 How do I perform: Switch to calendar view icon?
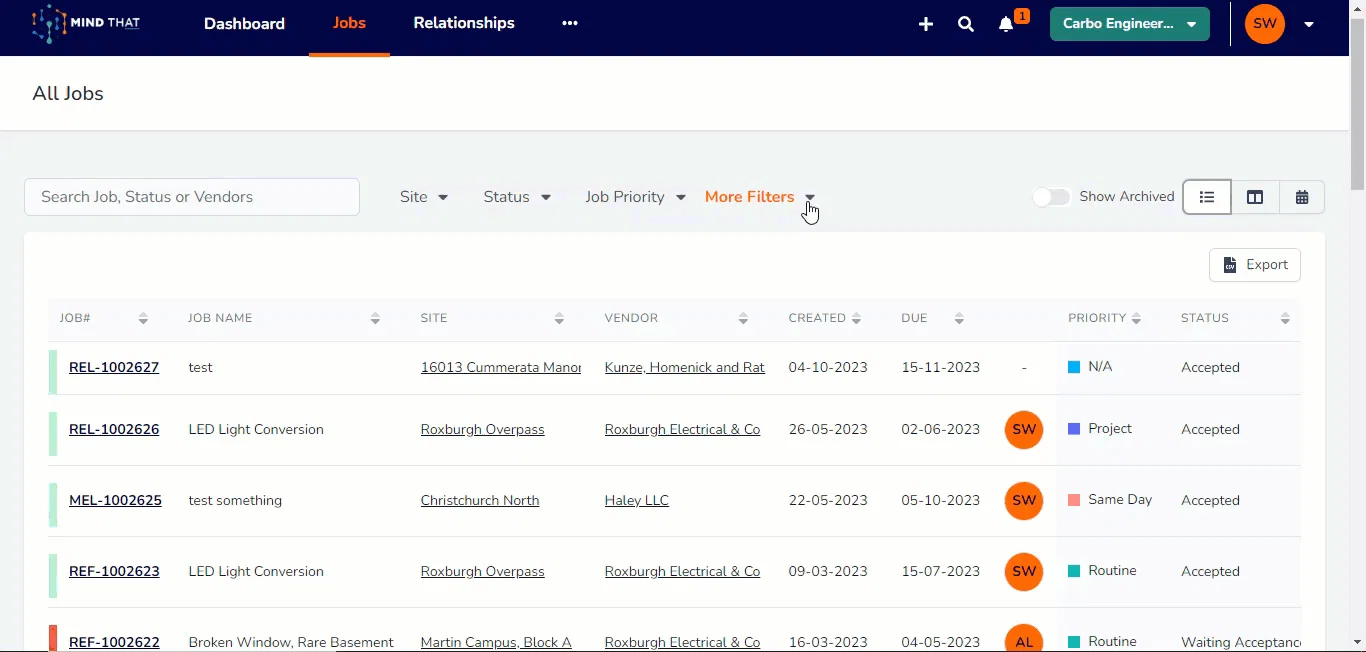coord(1302,197)
